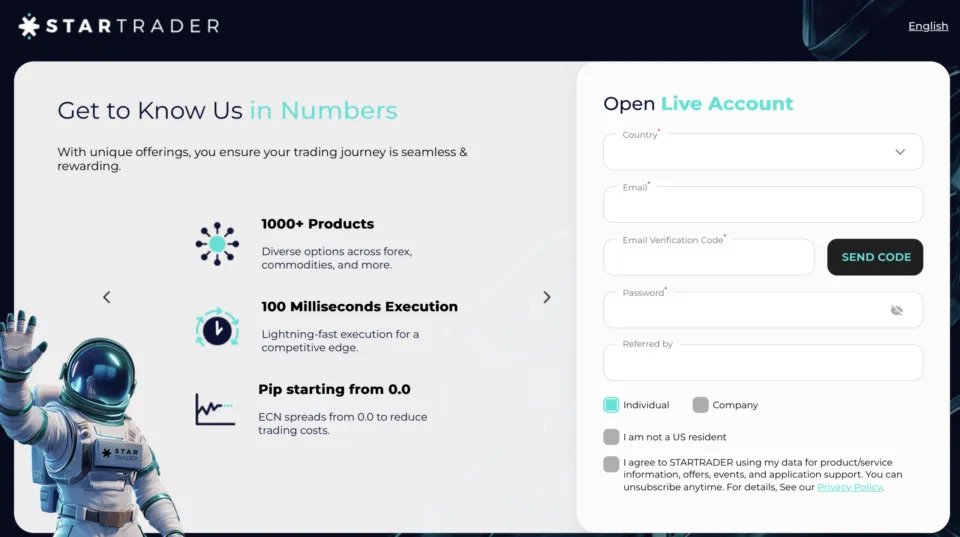Toggle password visibility eye icon

(x=896, y=310)
